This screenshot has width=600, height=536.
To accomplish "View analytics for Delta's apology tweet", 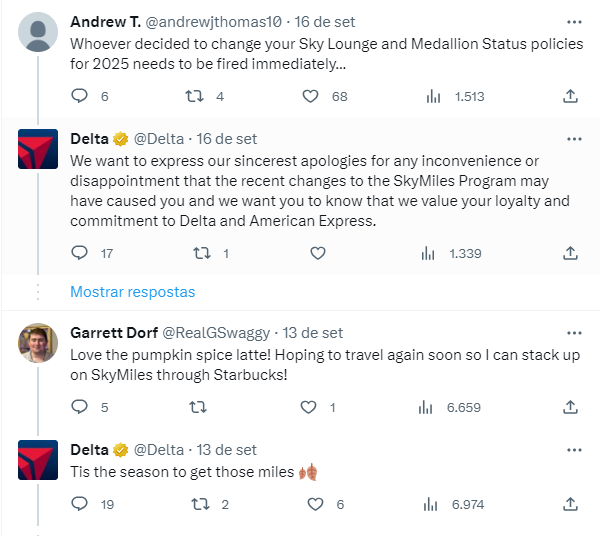I will (431, 254).
